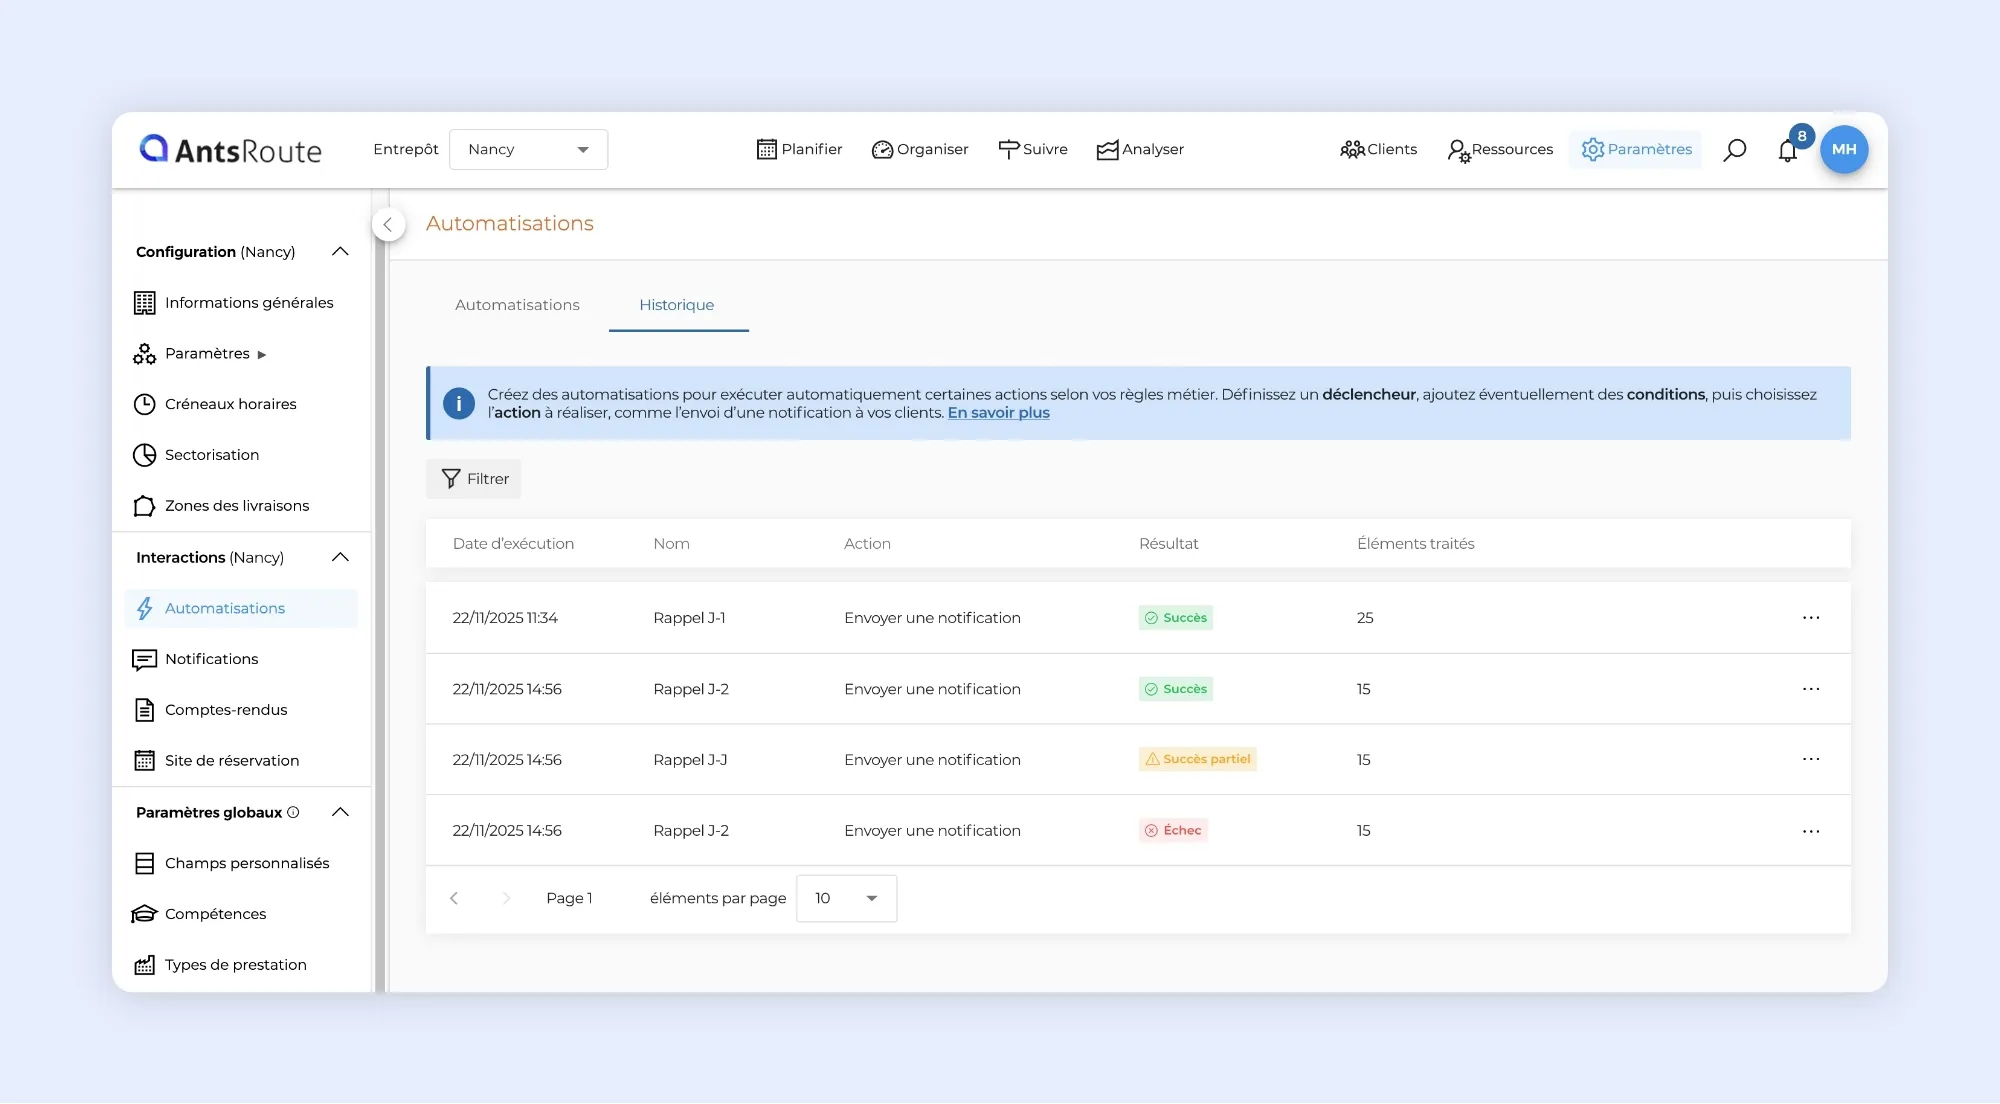Click the Succès partiel badge
Screen dimensions: 2000x1104
(1197, 759)
